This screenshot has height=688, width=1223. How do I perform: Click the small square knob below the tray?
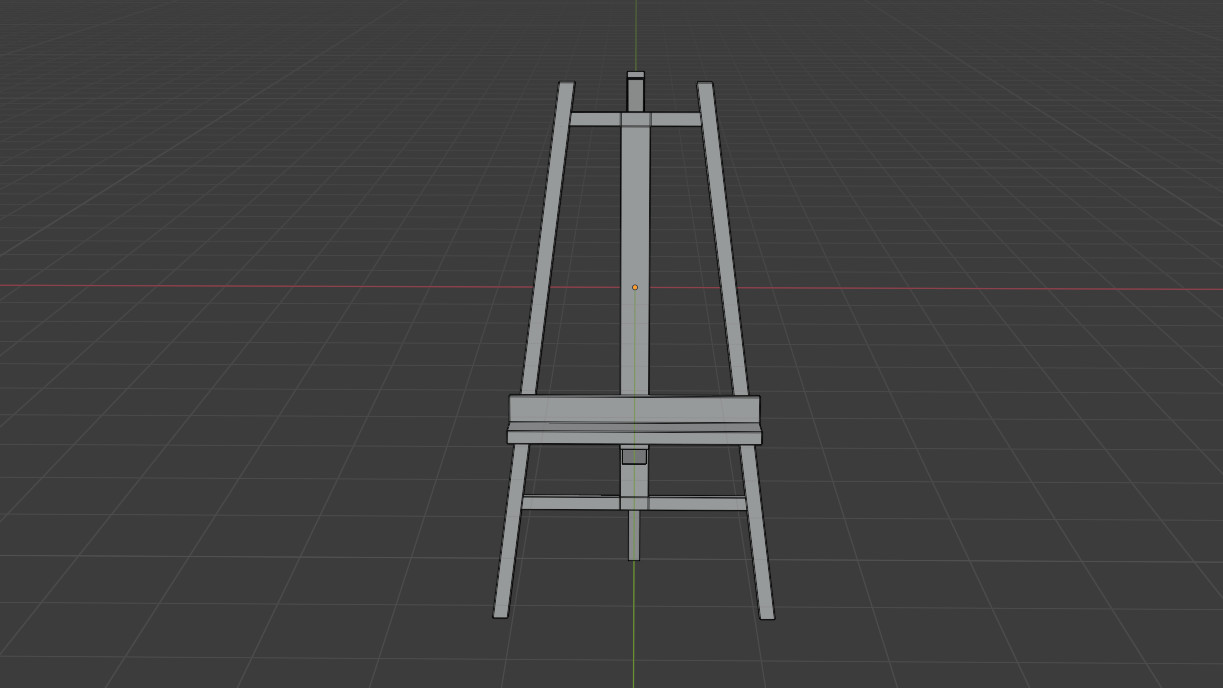(633, 458)
